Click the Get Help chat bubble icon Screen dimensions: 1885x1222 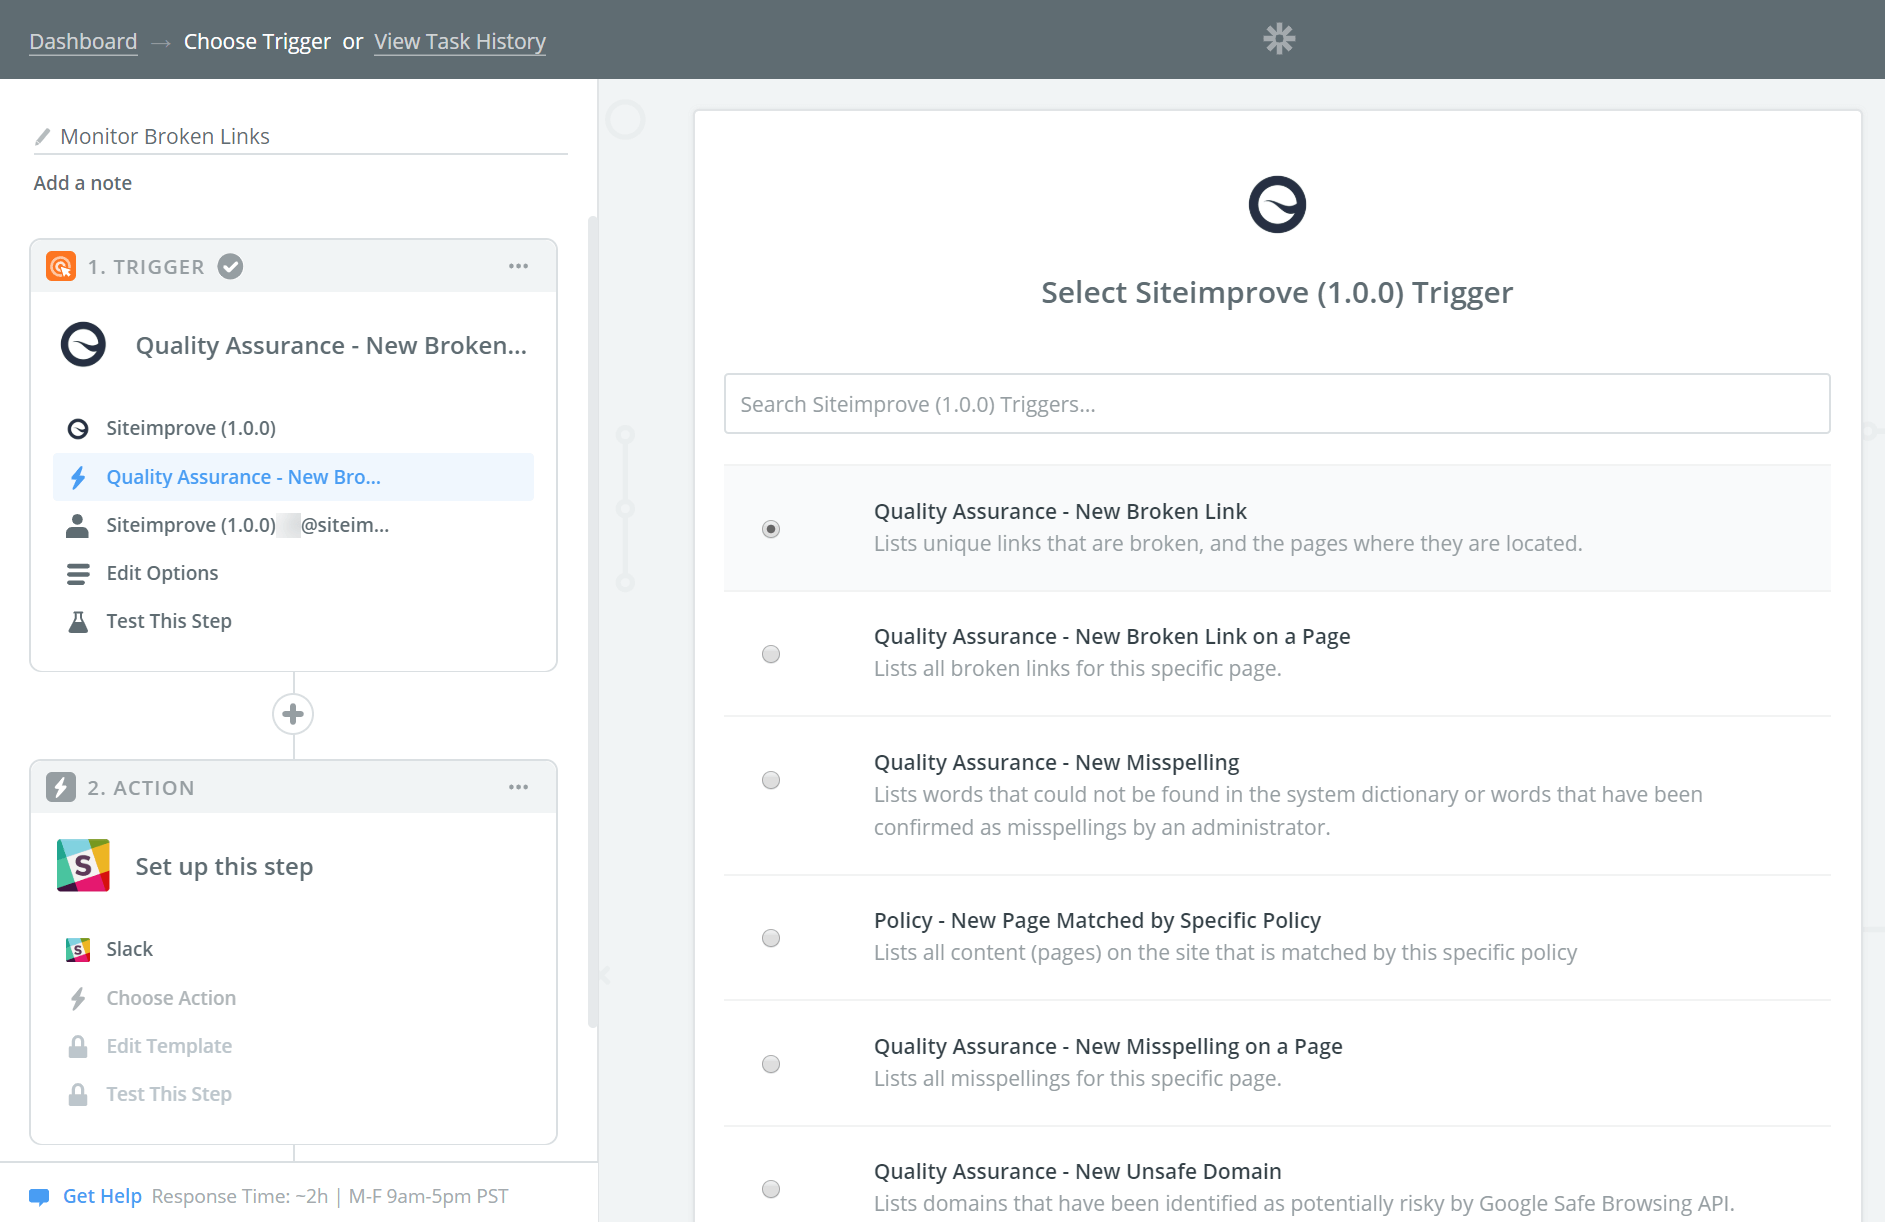[x=40, y=1196]
